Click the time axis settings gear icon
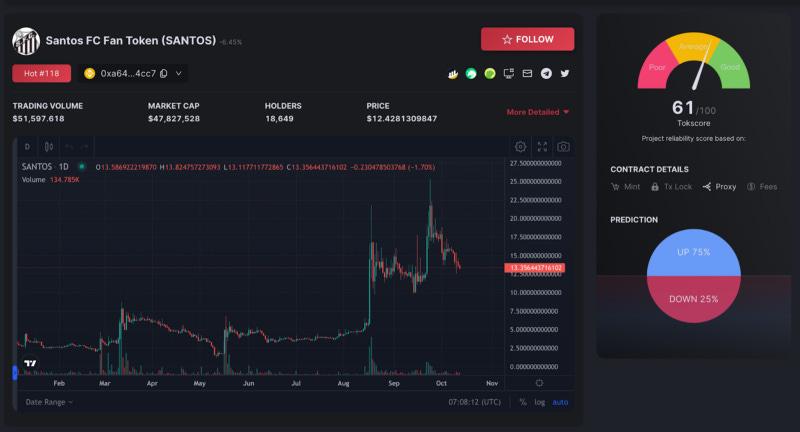This screenshot has width=800, height=432. 539,383
